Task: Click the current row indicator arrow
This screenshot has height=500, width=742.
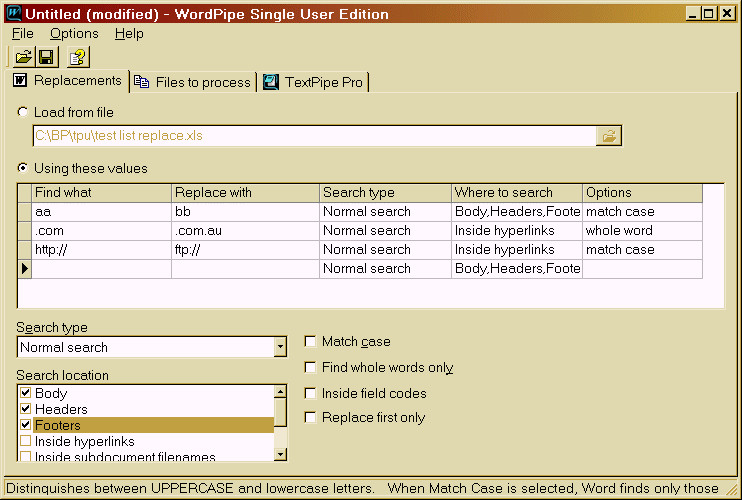Action: point(25,269)
